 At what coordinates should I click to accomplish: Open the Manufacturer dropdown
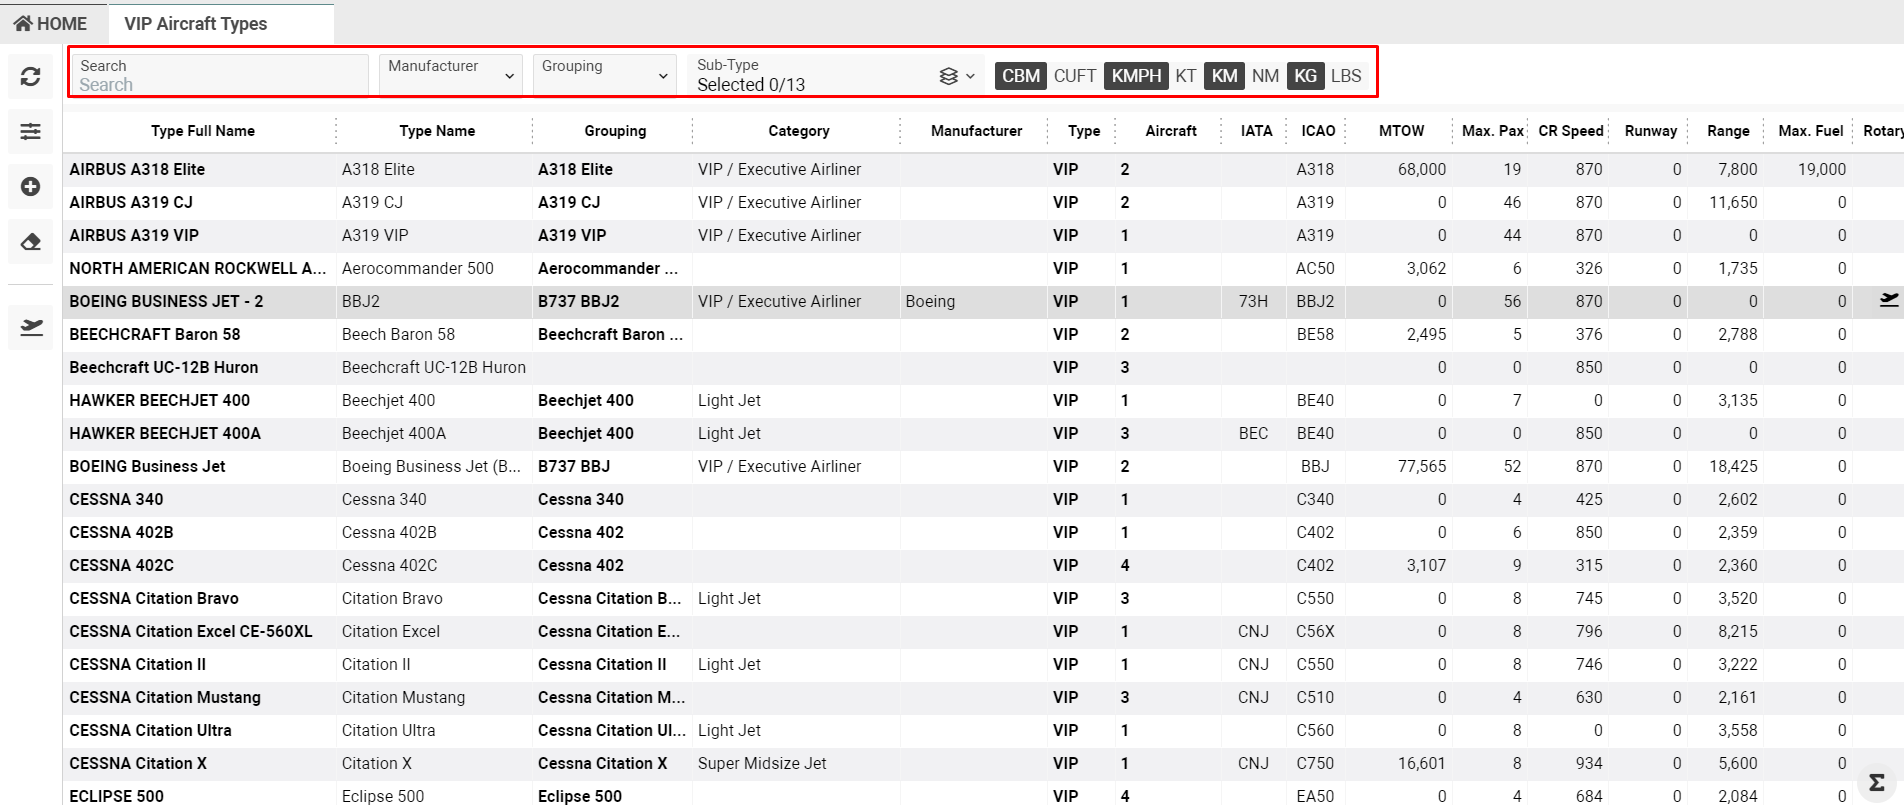point(451,75)
